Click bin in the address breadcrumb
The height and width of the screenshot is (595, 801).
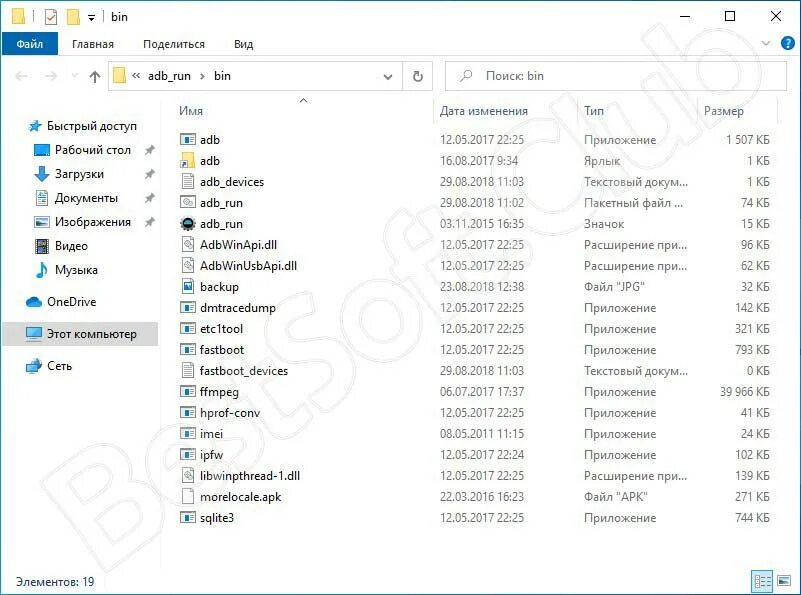[x=222, y=76]
